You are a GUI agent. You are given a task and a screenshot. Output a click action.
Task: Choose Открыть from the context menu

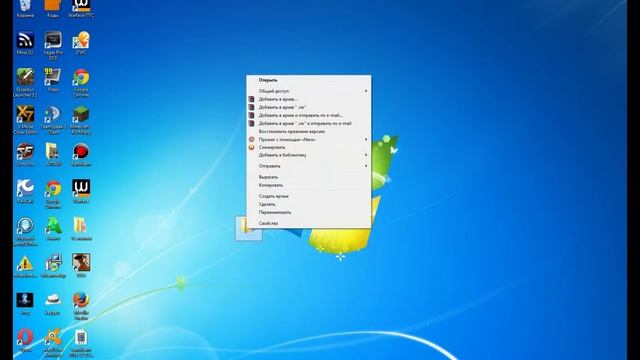pos(309,80)
